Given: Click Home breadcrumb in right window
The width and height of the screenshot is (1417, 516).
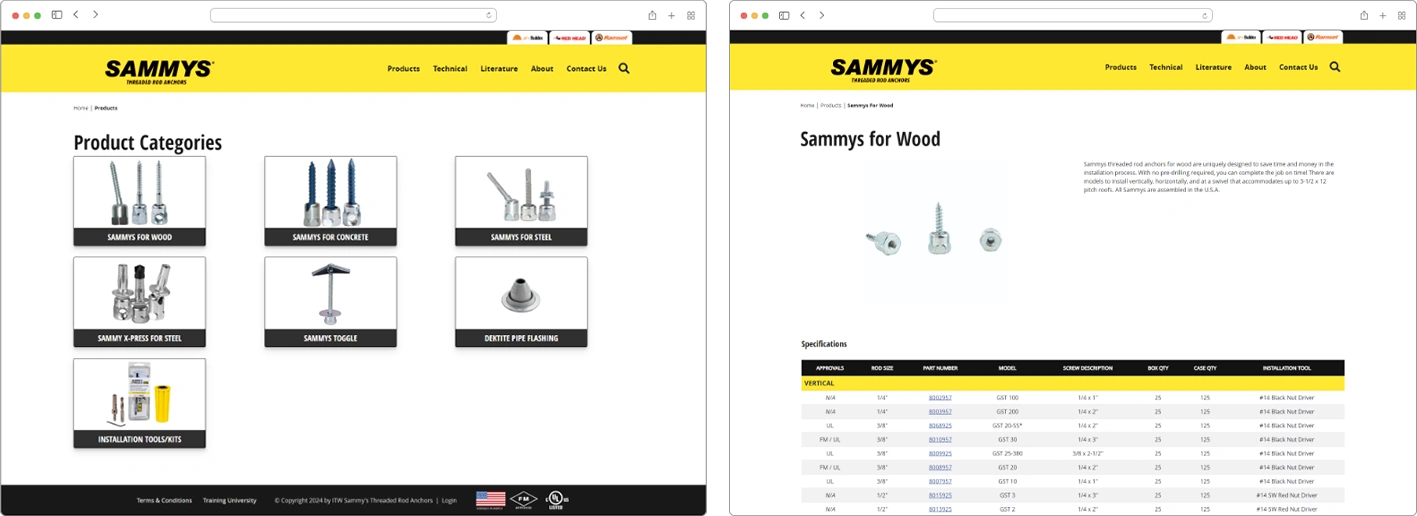Looking at the screenshot, I should point(807,105).
